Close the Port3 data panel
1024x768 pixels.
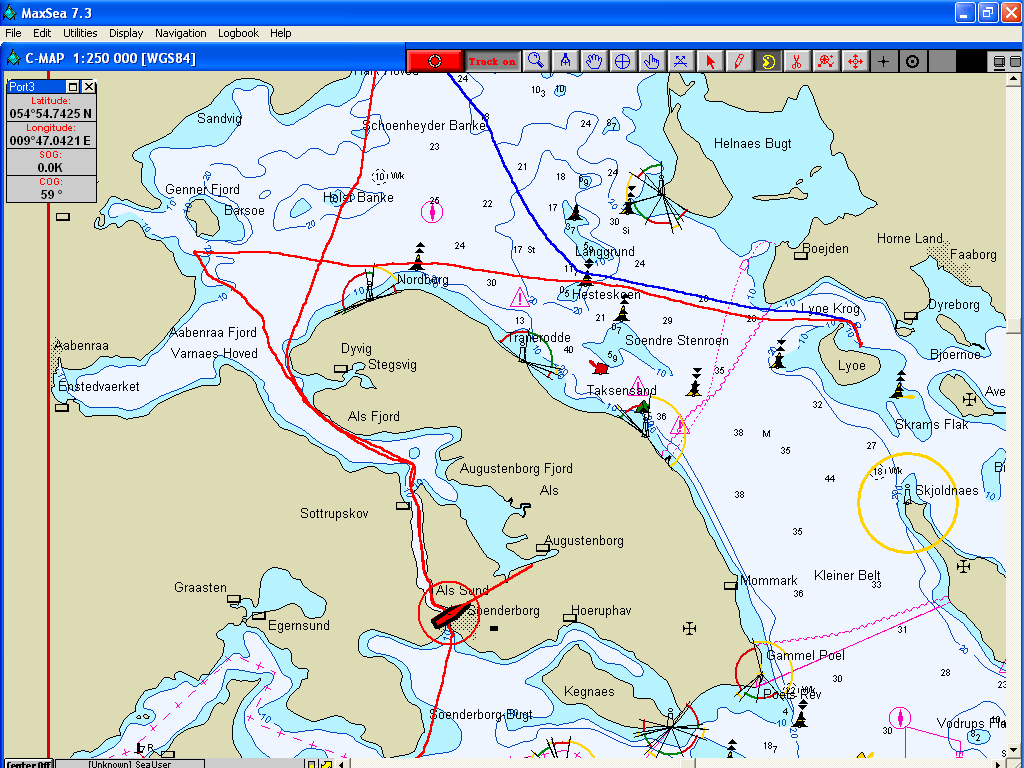click(x=89, y=87)
